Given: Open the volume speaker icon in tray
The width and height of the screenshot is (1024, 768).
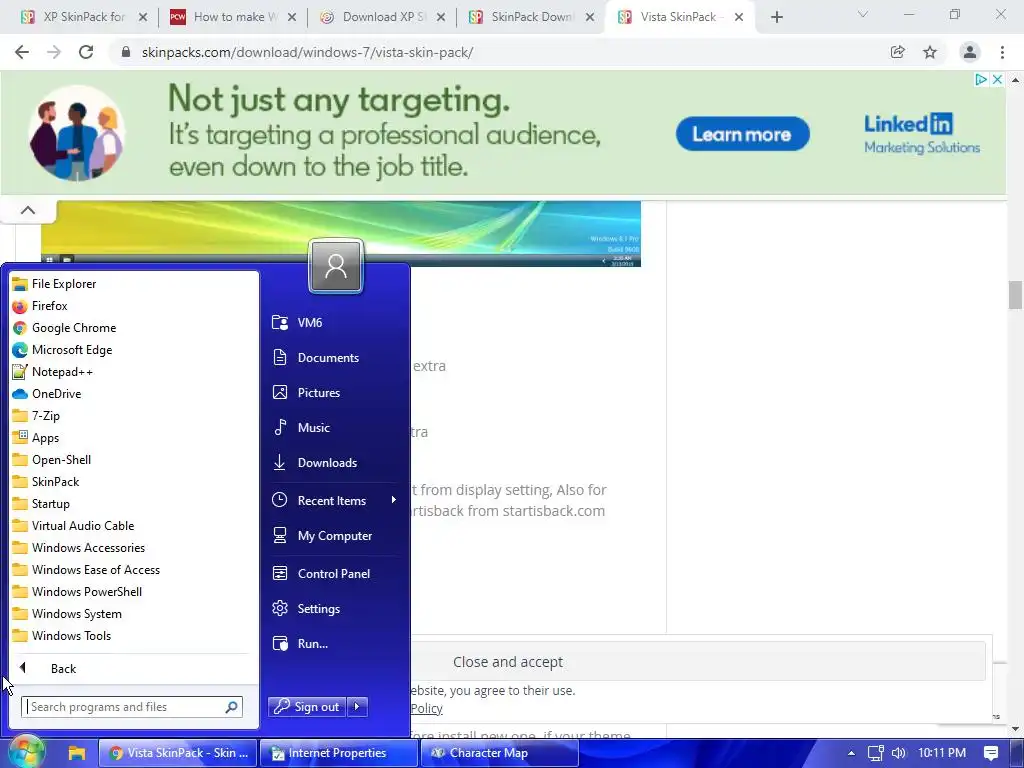Looking at the screenshot, I should coord(899,753).
